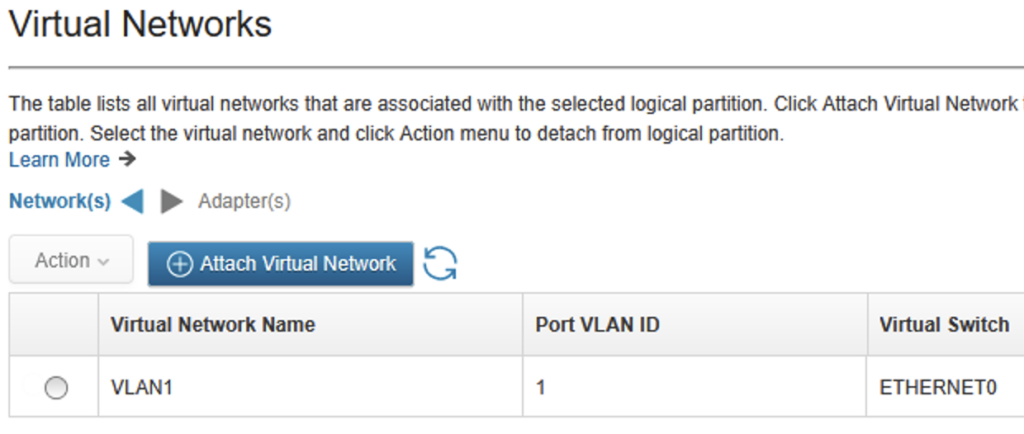Click the blue left arrow next to Network(s)
The height and width of the screenshot is (434, 1024).
pyautogui.click(x=133, y=202)
